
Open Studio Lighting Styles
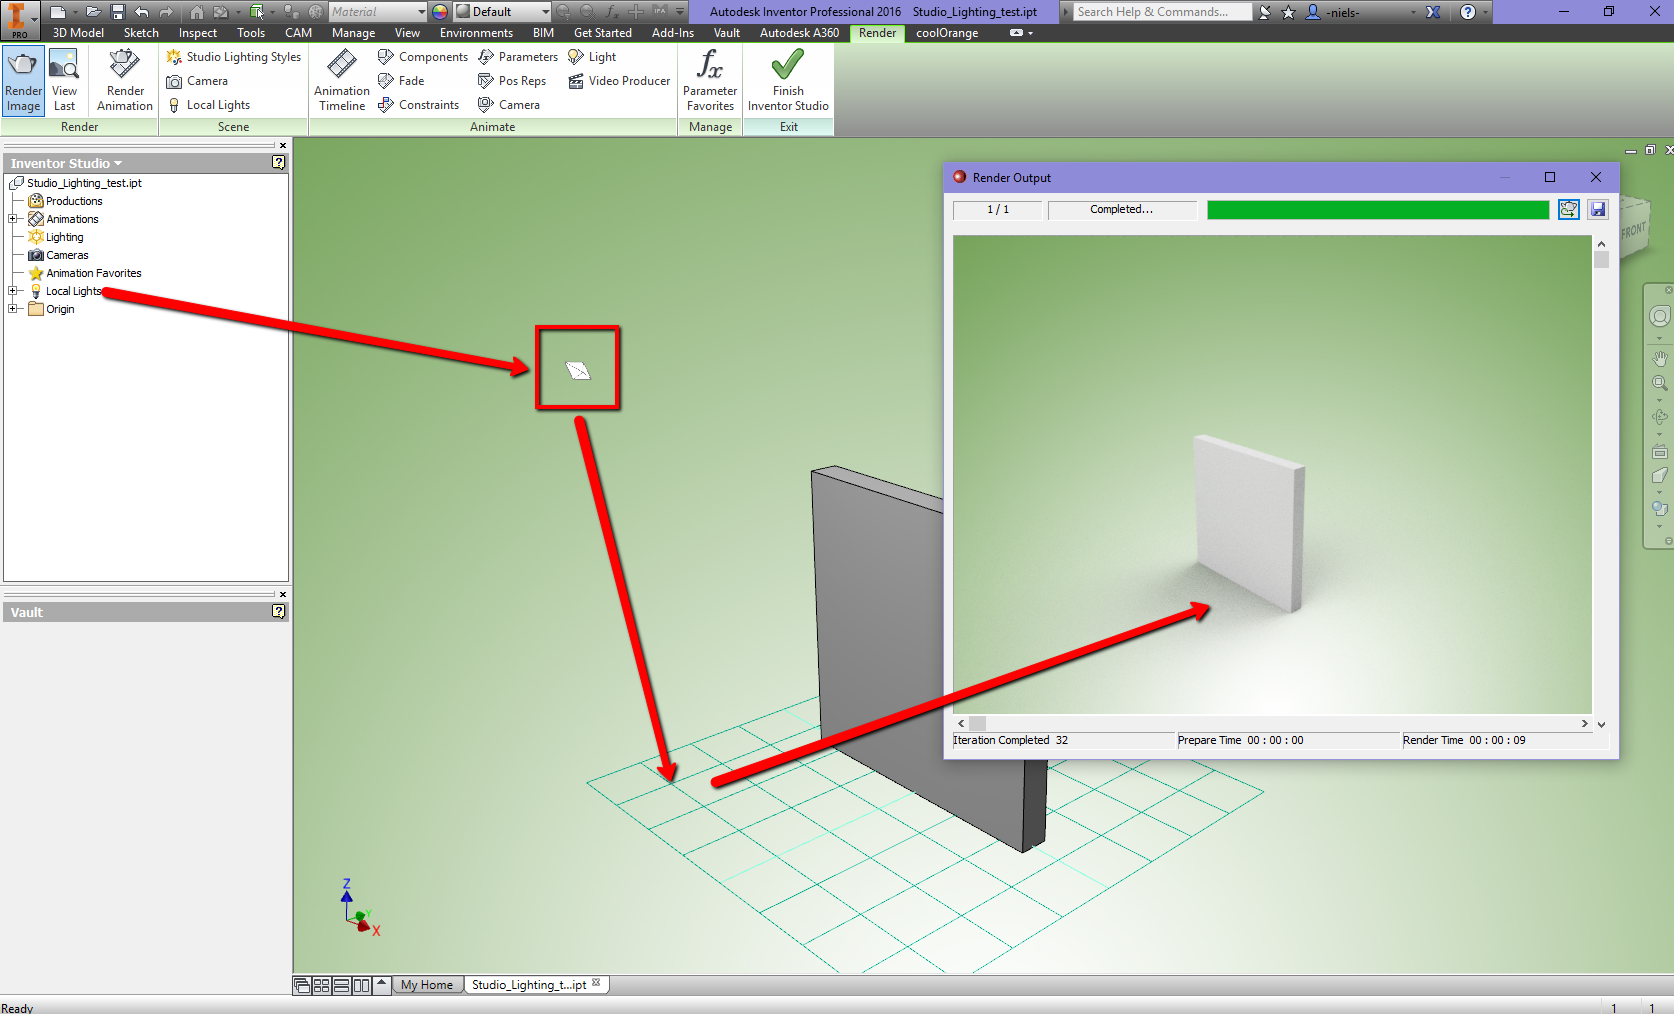[x=234, y=57]
